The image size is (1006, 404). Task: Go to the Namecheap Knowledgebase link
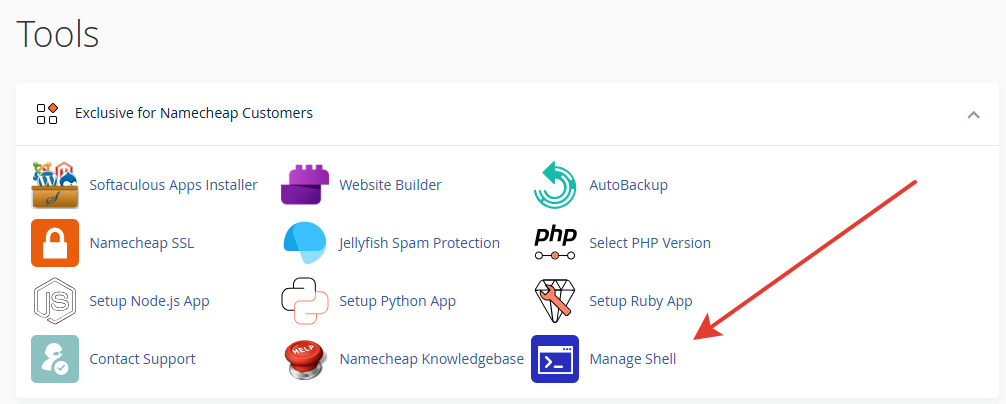tap(431, 359)
